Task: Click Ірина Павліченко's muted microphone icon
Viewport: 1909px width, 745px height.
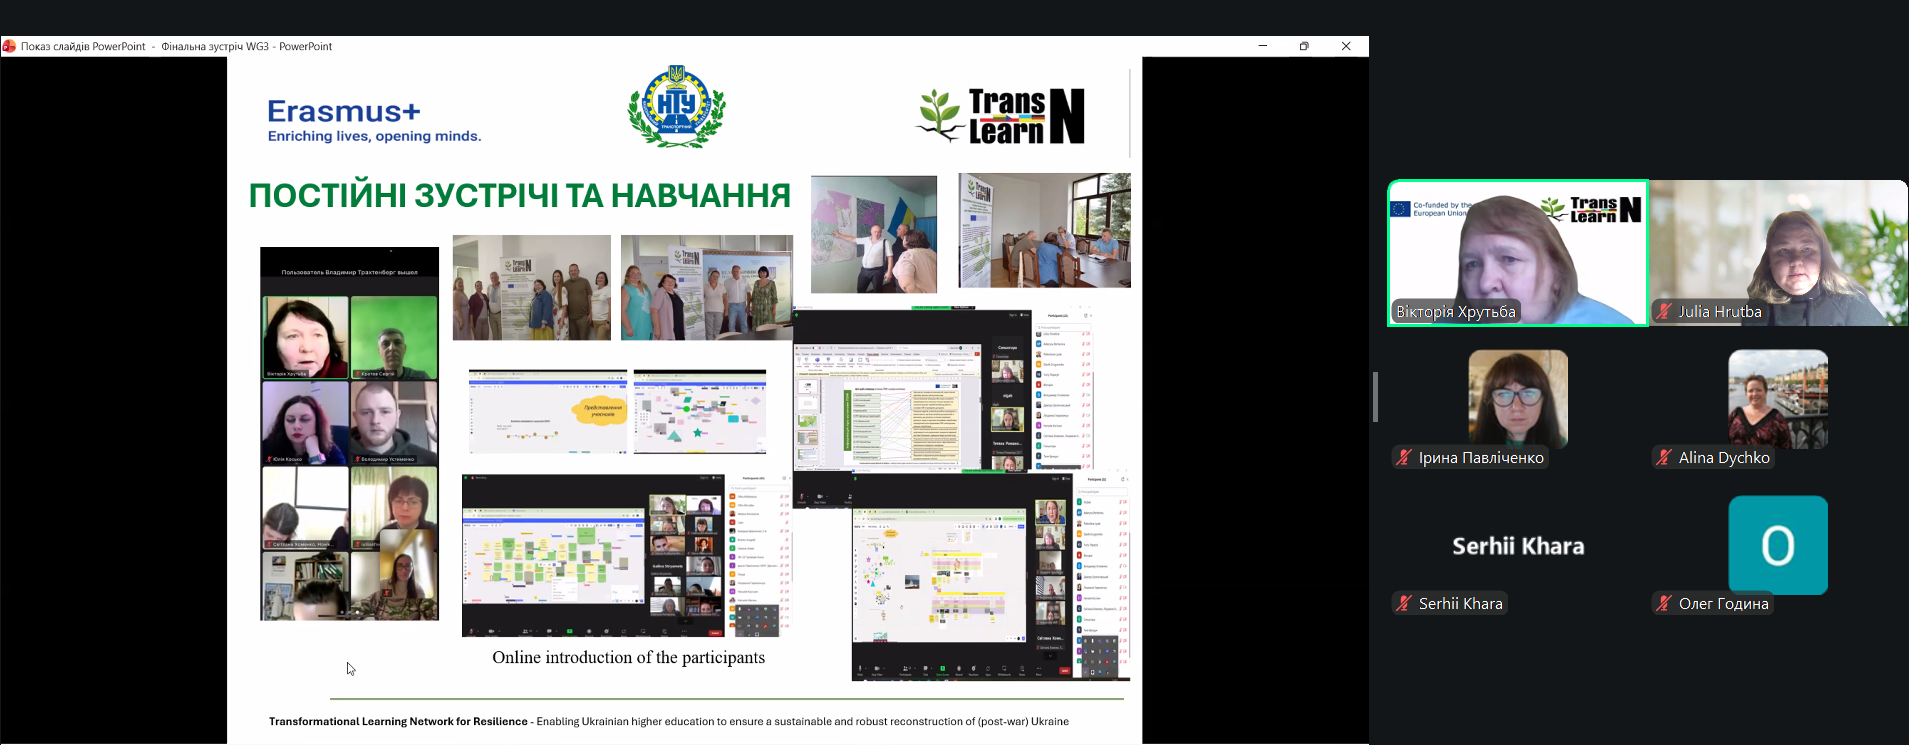Action: pyautogui.click(x=1404, y=458)
